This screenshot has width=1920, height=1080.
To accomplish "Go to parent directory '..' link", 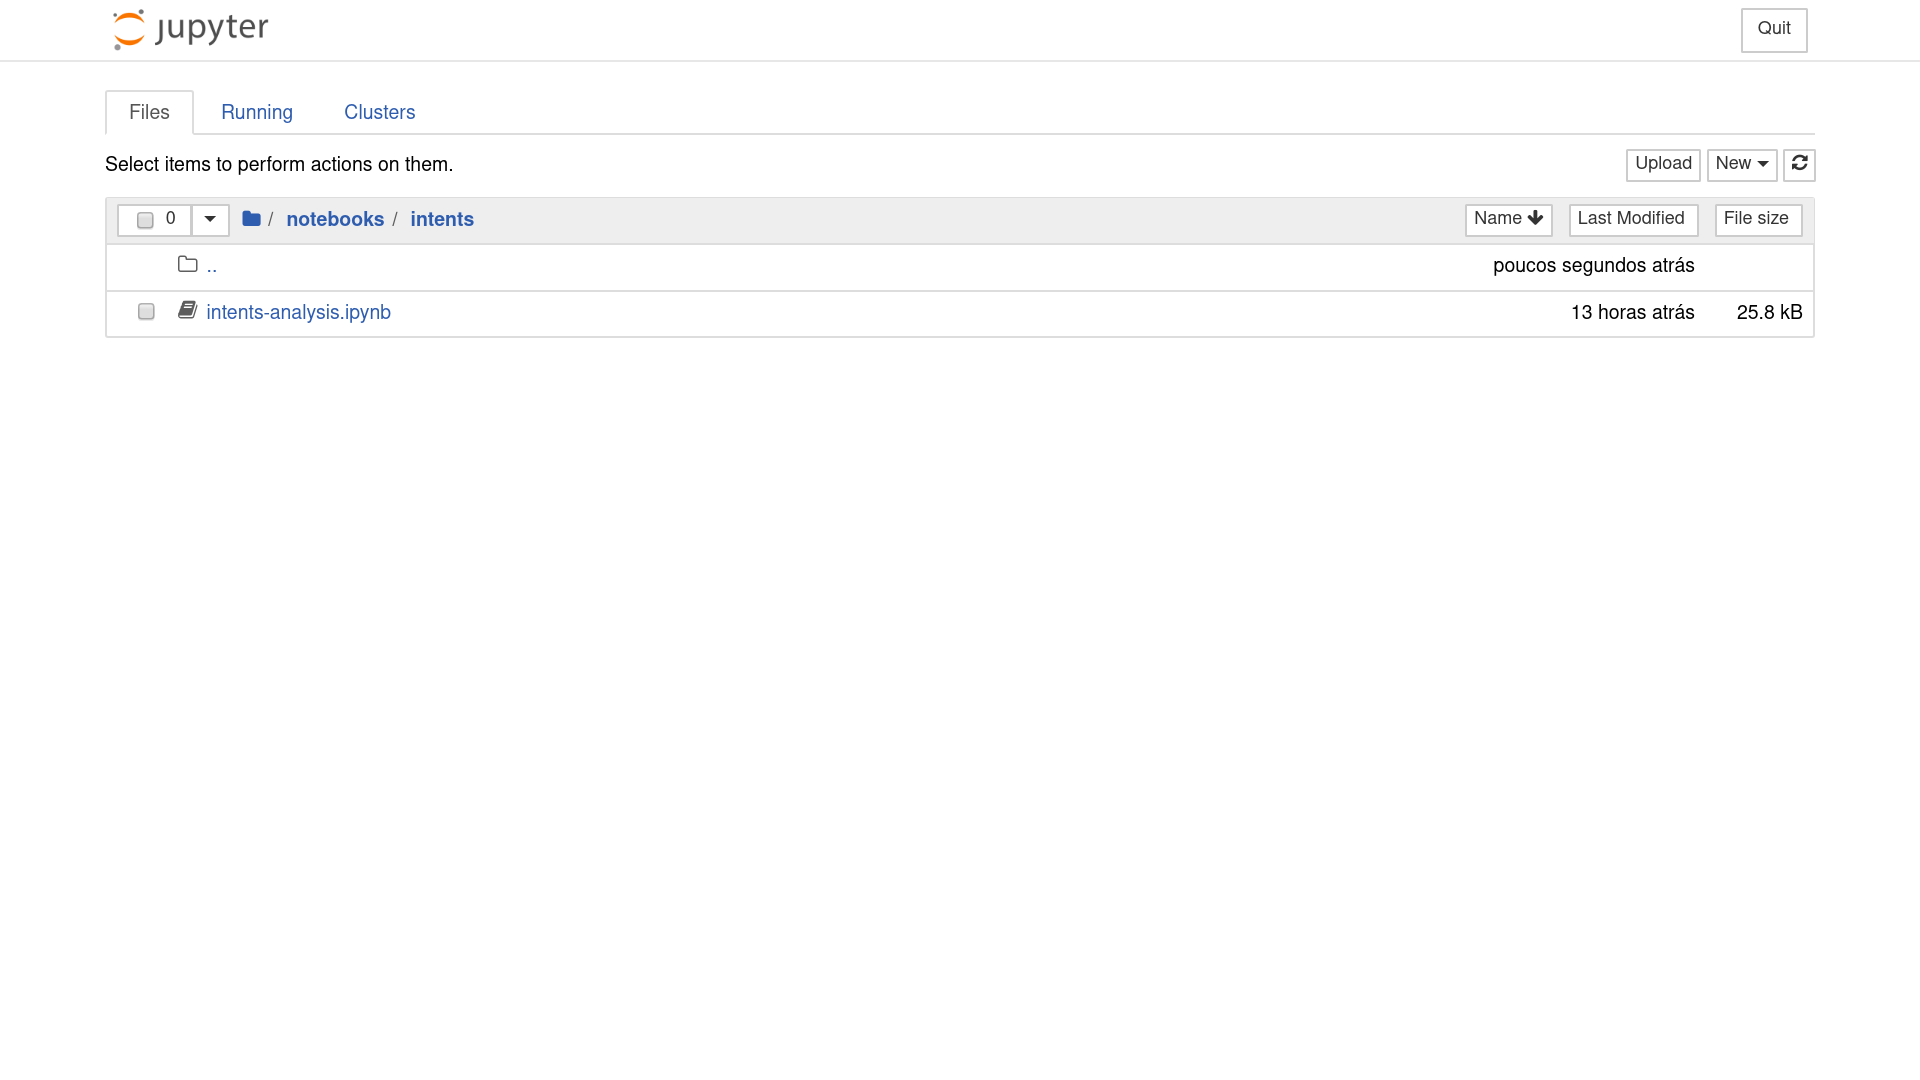I will [211, 266].
